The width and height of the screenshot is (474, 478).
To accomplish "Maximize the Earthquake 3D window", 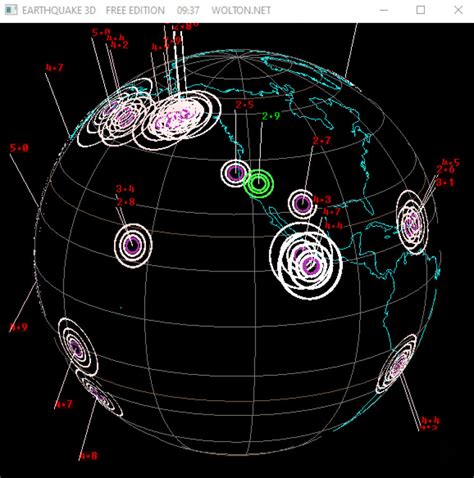I will click(x=421, y=10).
